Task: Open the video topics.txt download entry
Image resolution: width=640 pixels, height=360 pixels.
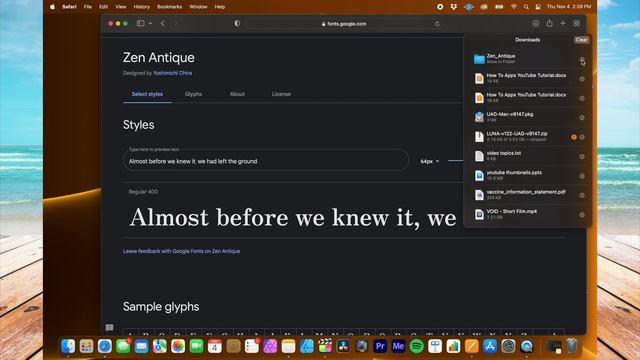Action: [527, 156]
